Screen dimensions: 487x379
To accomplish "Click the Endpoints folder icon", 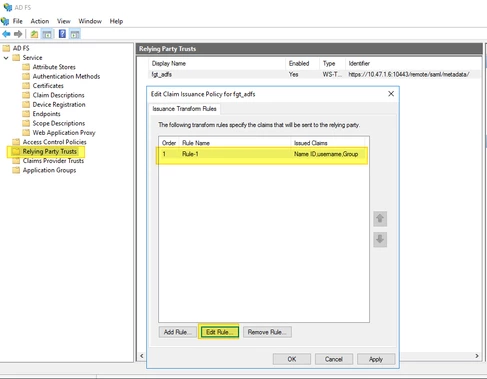I will point(26,114).
